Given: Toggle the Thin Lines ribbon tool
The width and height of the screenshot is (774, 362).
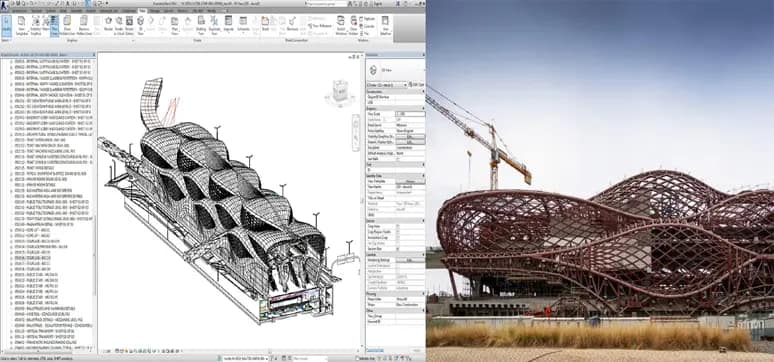Looking at the screenshot, I should [x=54, y=26].
